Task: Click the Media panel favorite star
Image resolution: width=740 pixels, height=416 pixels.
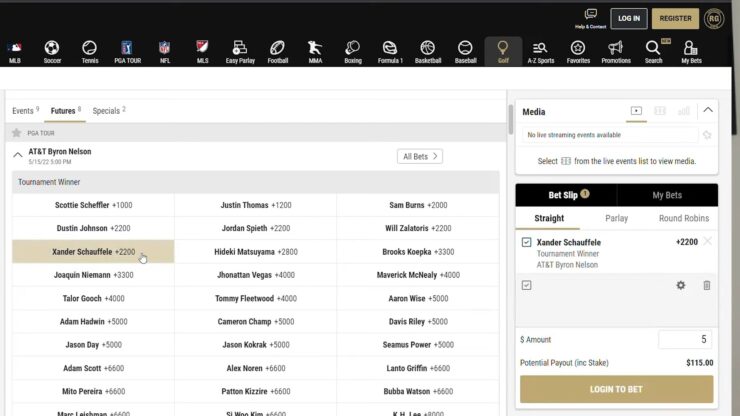Action: 706,135
